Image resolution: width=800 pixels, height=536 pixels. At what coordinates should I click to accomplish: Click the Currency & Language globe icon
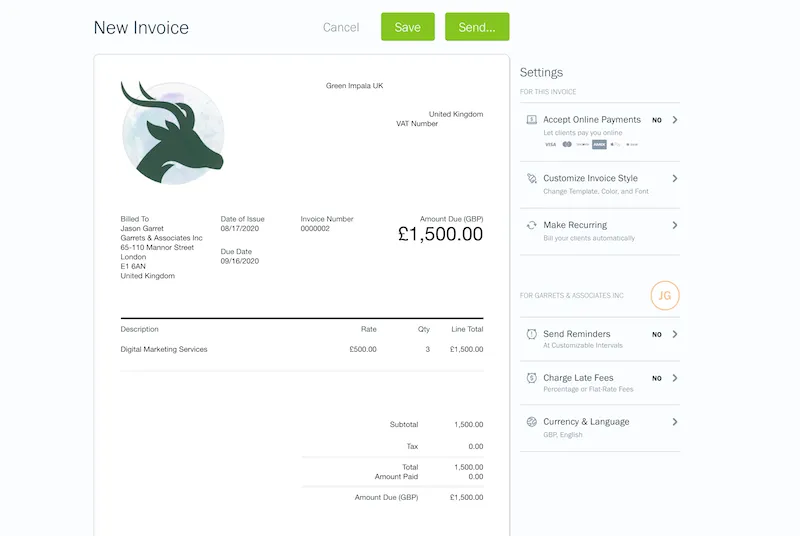pos(532,422)
